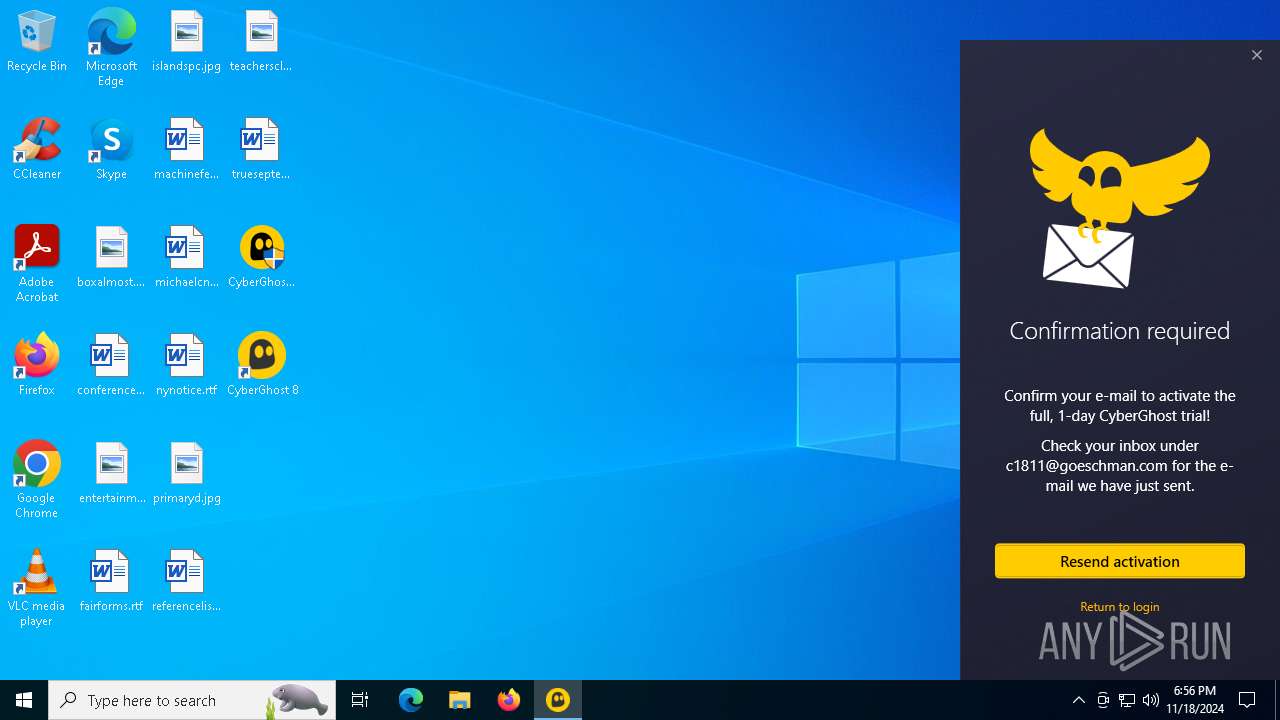The height and width of the screenshot is (720, 1280).
Task: Launch Firefox from the desktop shortcut
Action: click(x=37, y=365)
